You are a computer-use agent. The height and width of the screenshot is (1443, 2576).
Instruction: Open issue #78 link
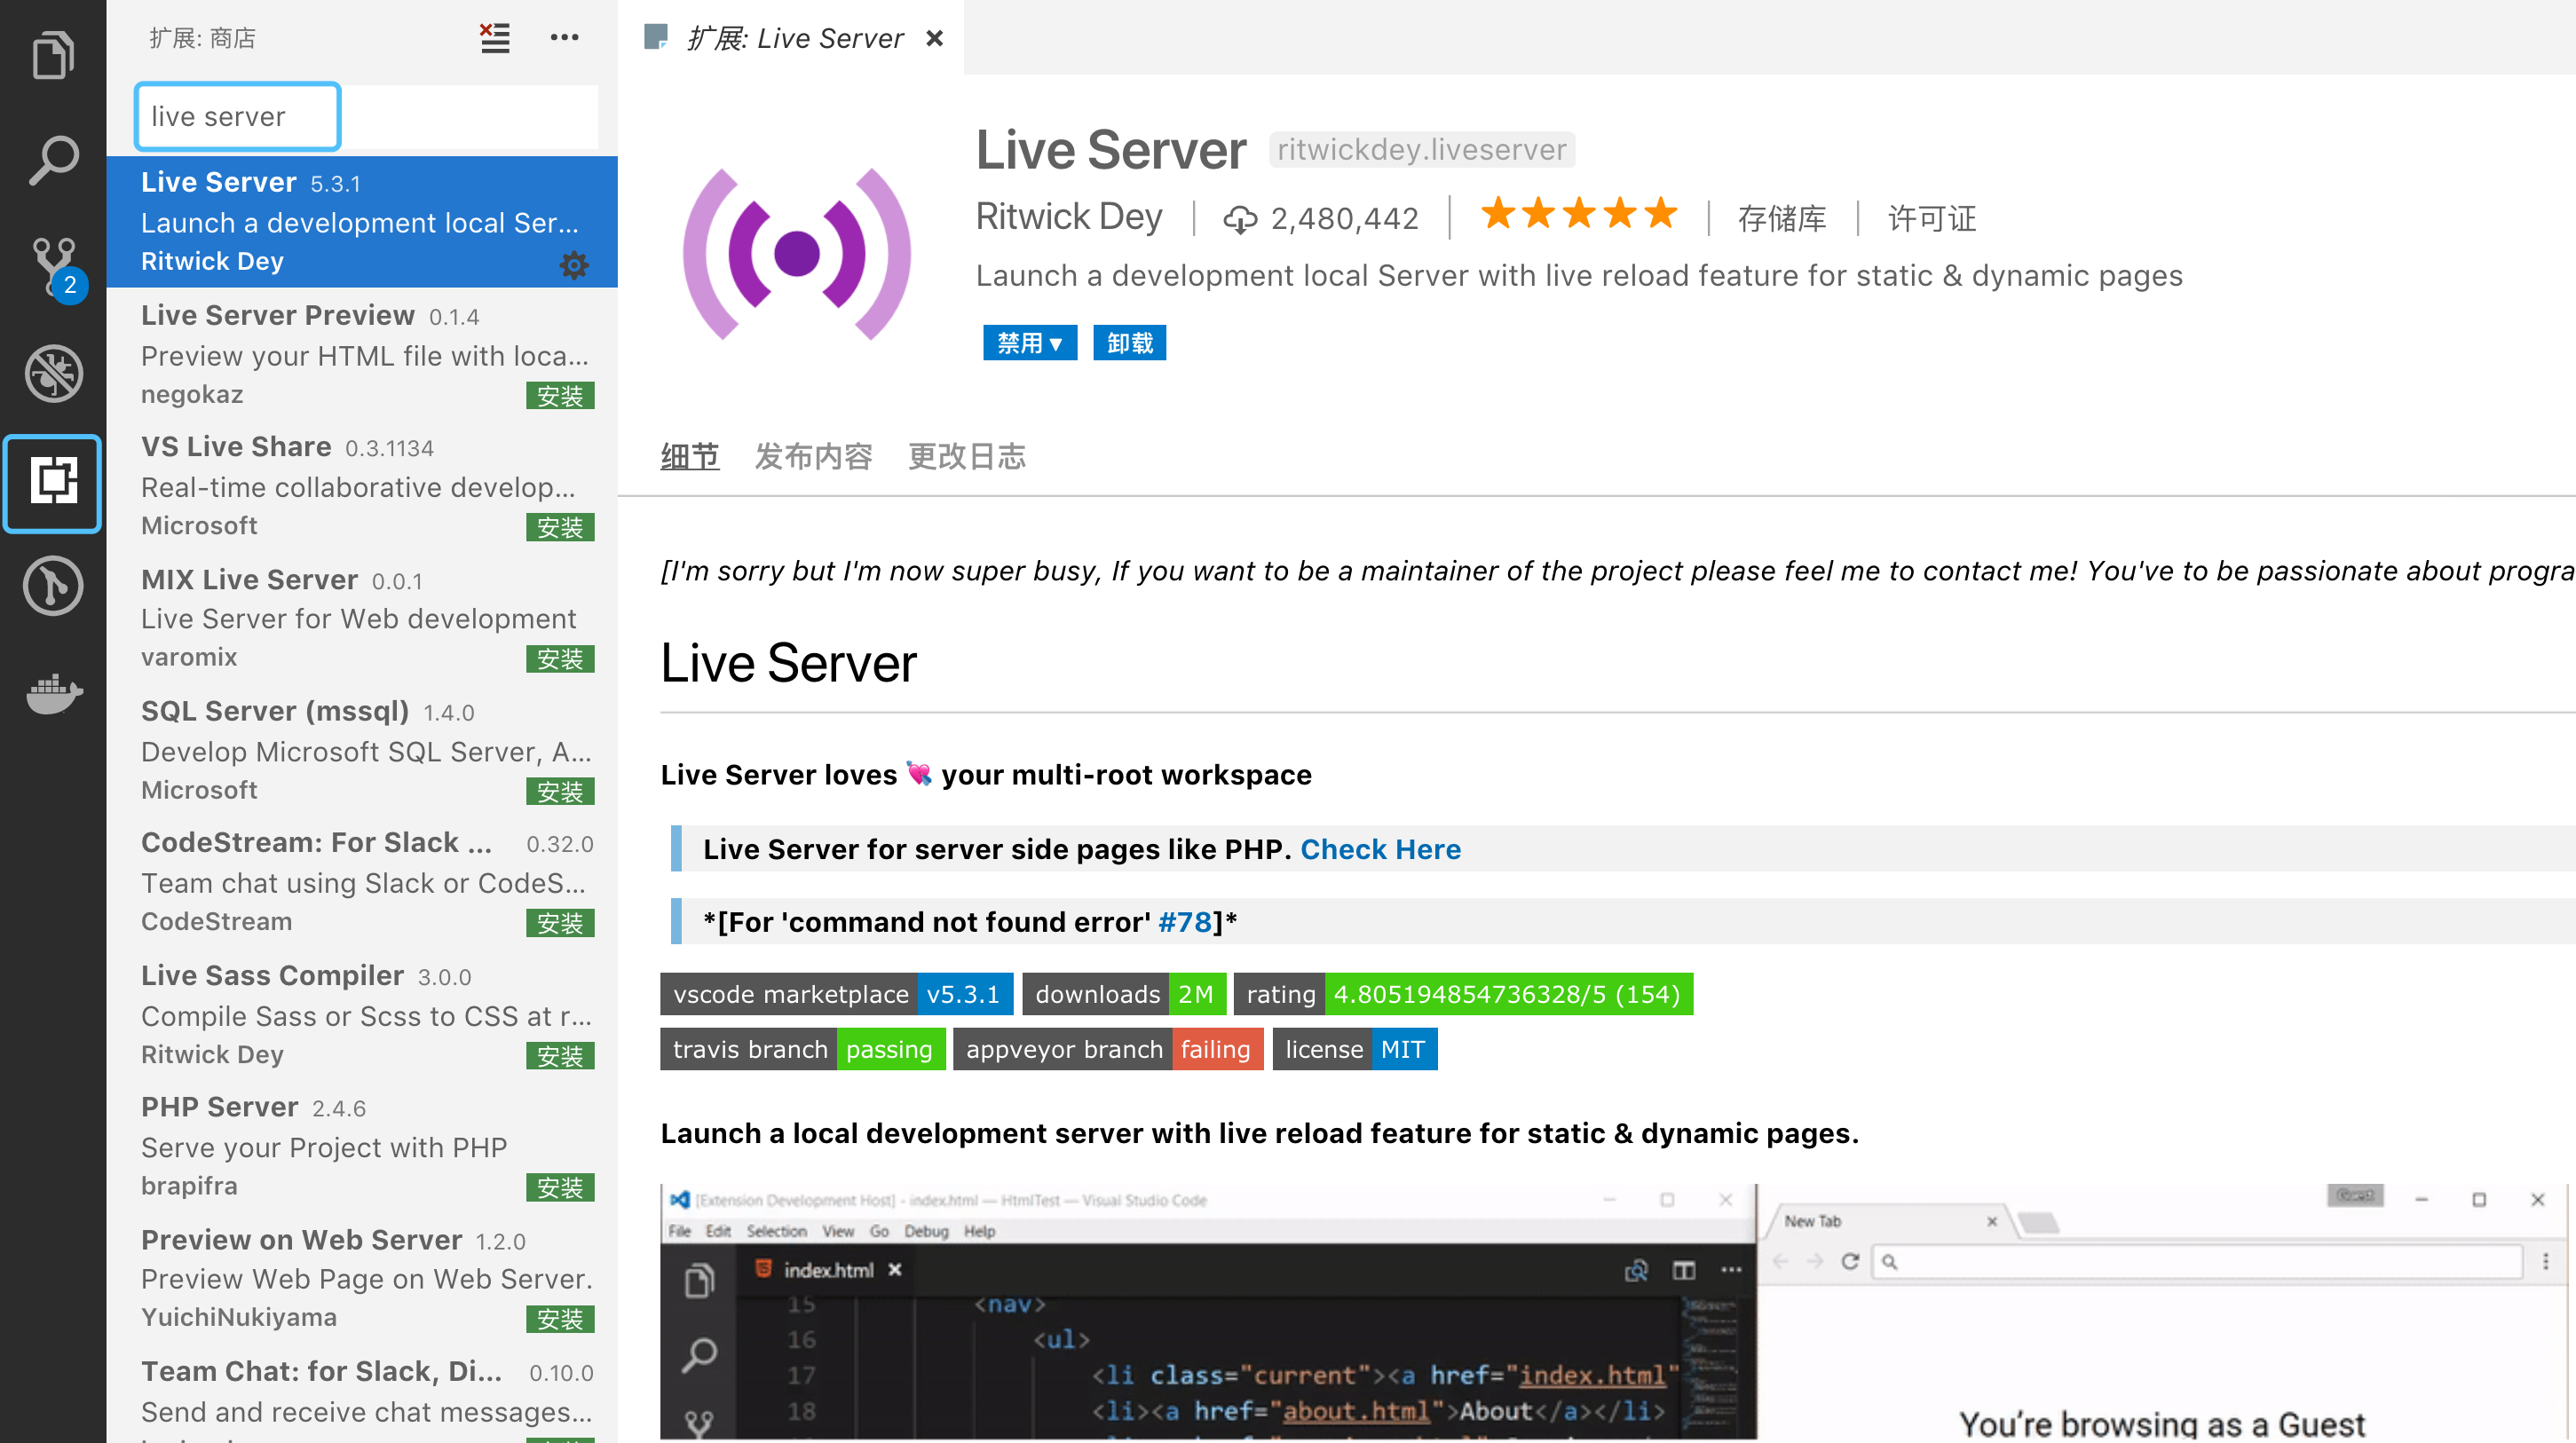(x=1185, y=921)
